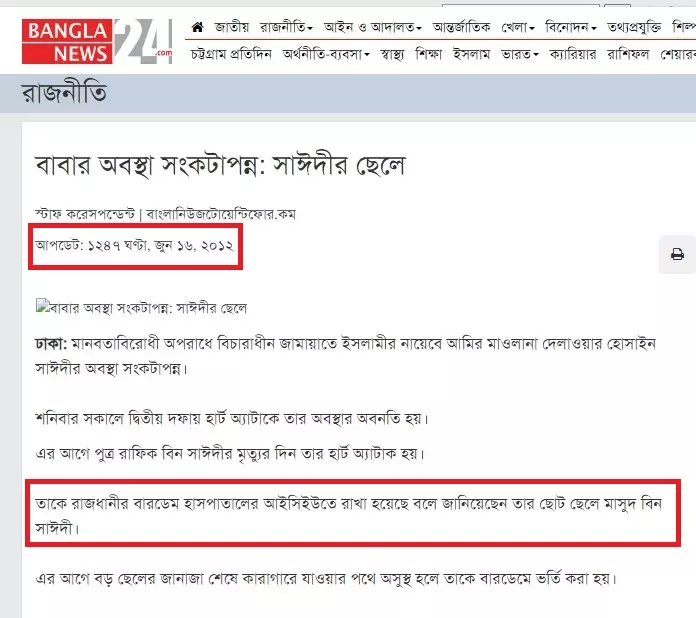The height and width of the screenshot is (618, 696).
Task: Click the Bangla News 24 logo
Action: pos(97,41)
